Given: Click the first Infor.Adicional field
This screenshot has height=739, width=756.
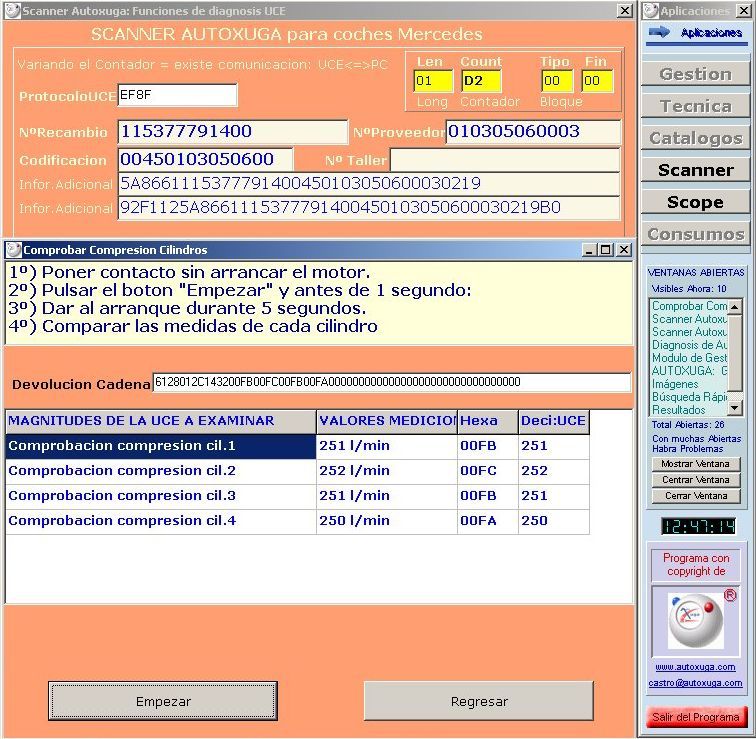Looking at the screenshot, I should click(x=369, y=184).
